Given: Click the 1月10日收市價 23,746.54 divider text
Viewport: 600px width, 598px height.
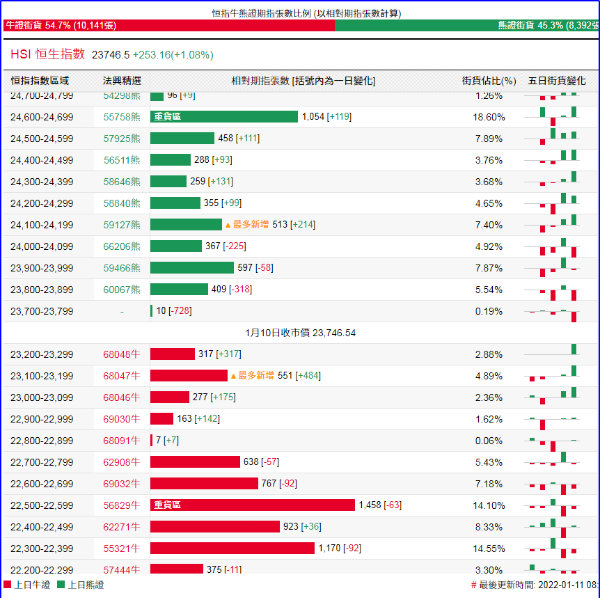Looking at the screenshot, I should tap(300, 333).
